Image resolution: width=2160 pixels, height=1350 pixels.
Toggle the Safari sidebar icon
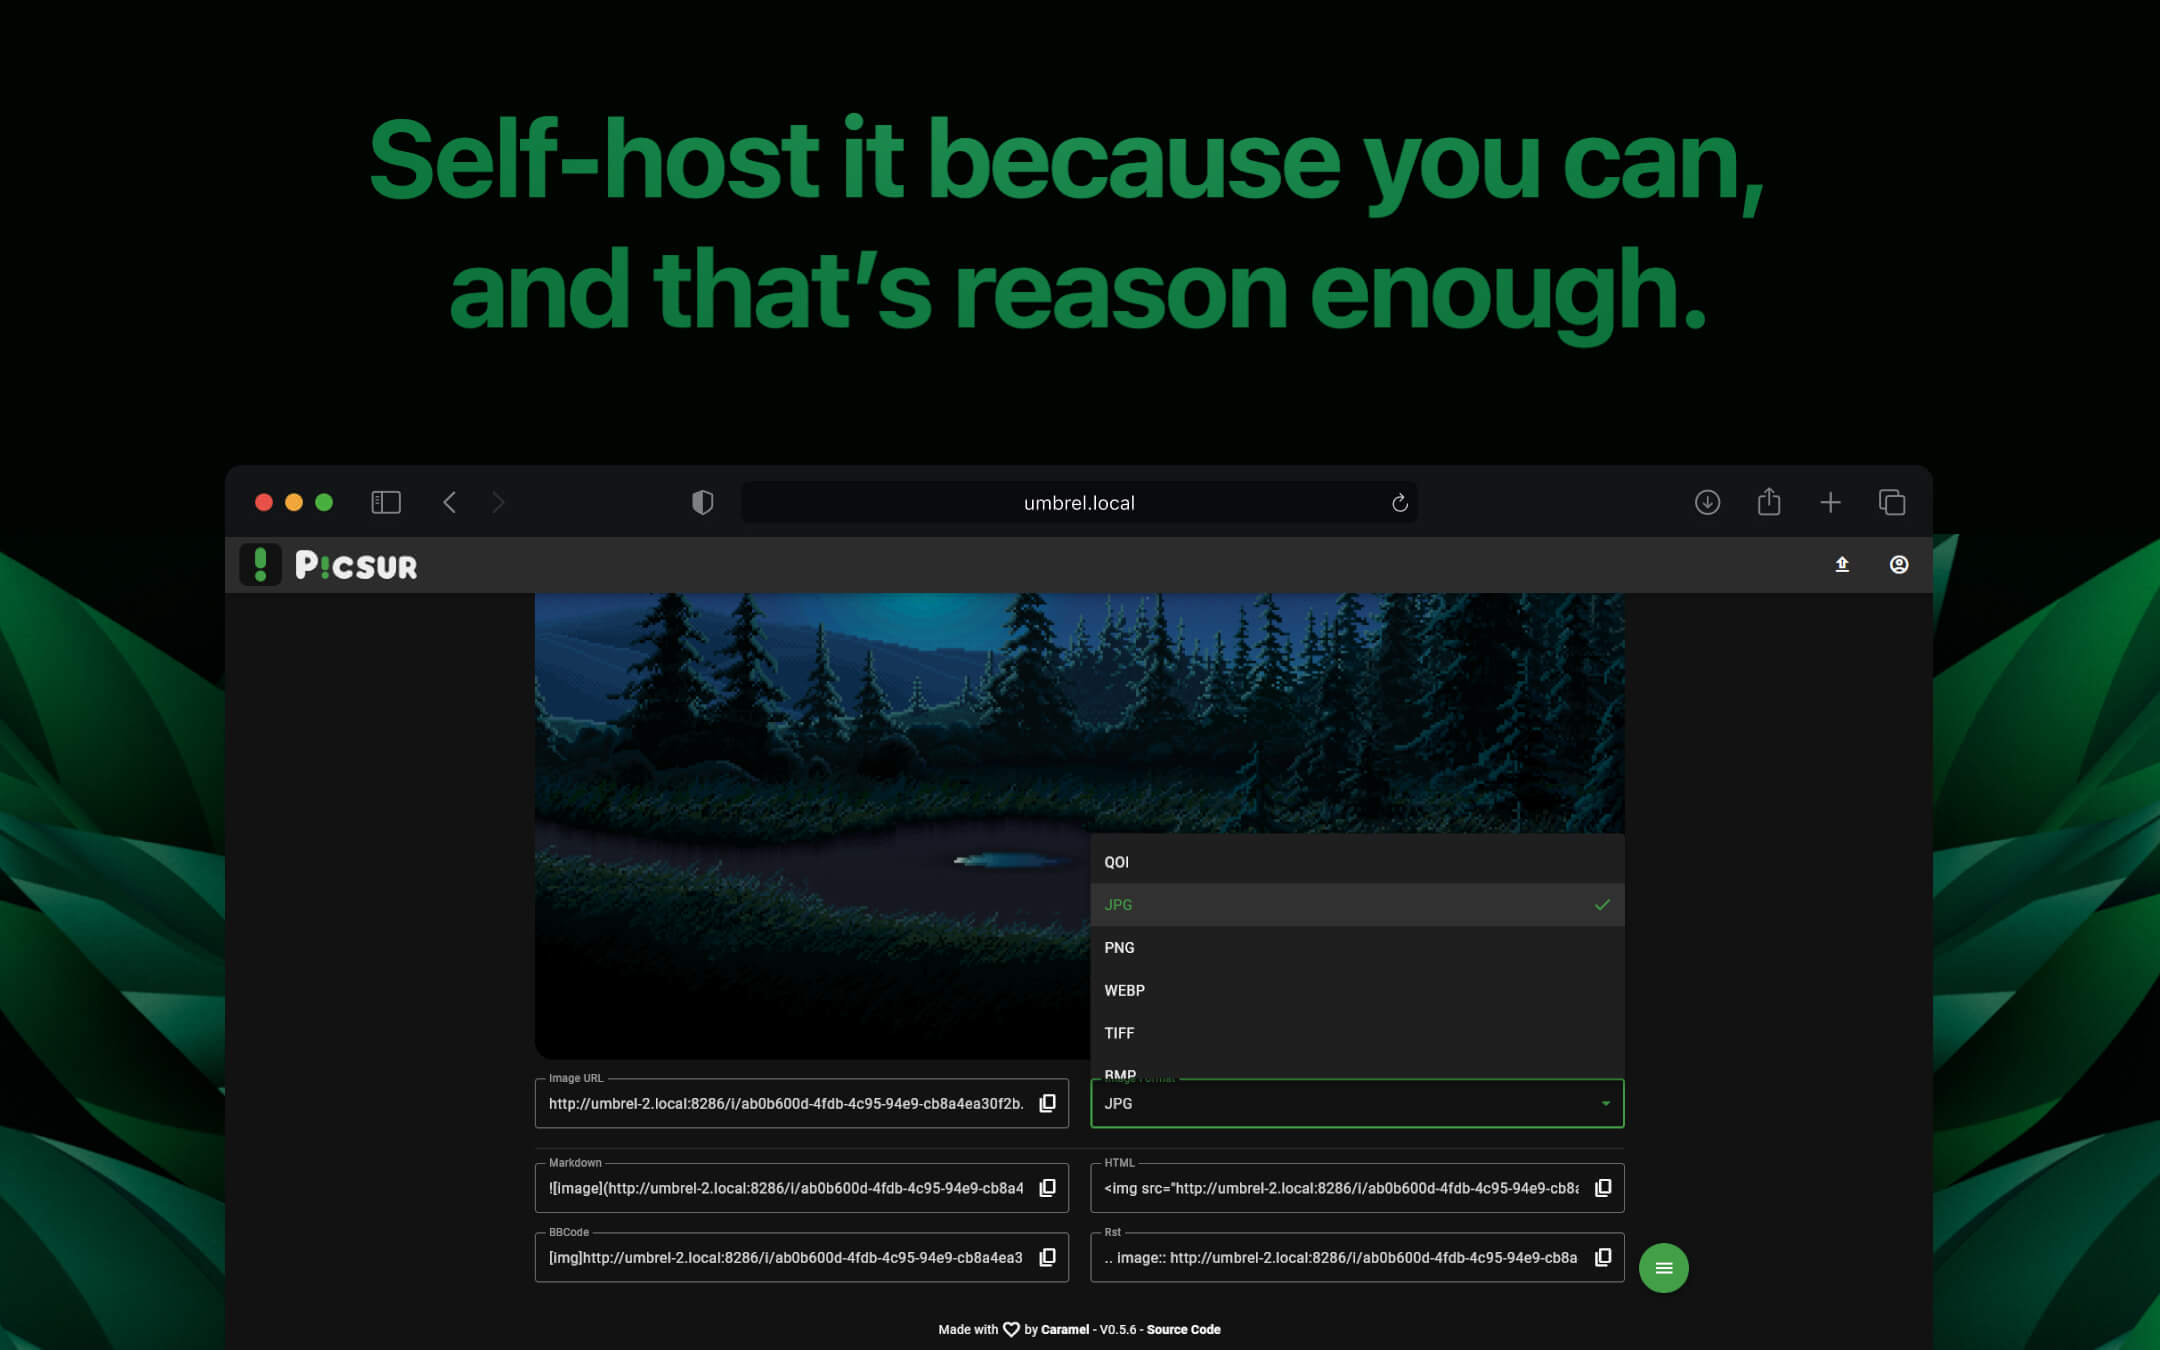click(x=385, y=502)
